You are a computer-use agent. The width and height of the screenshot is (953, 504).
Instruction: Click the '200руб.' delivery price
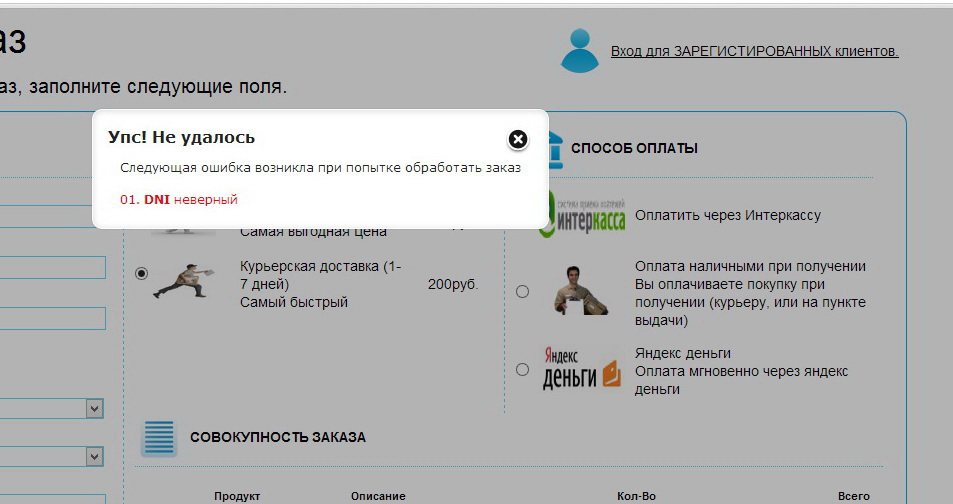point(453,284)
